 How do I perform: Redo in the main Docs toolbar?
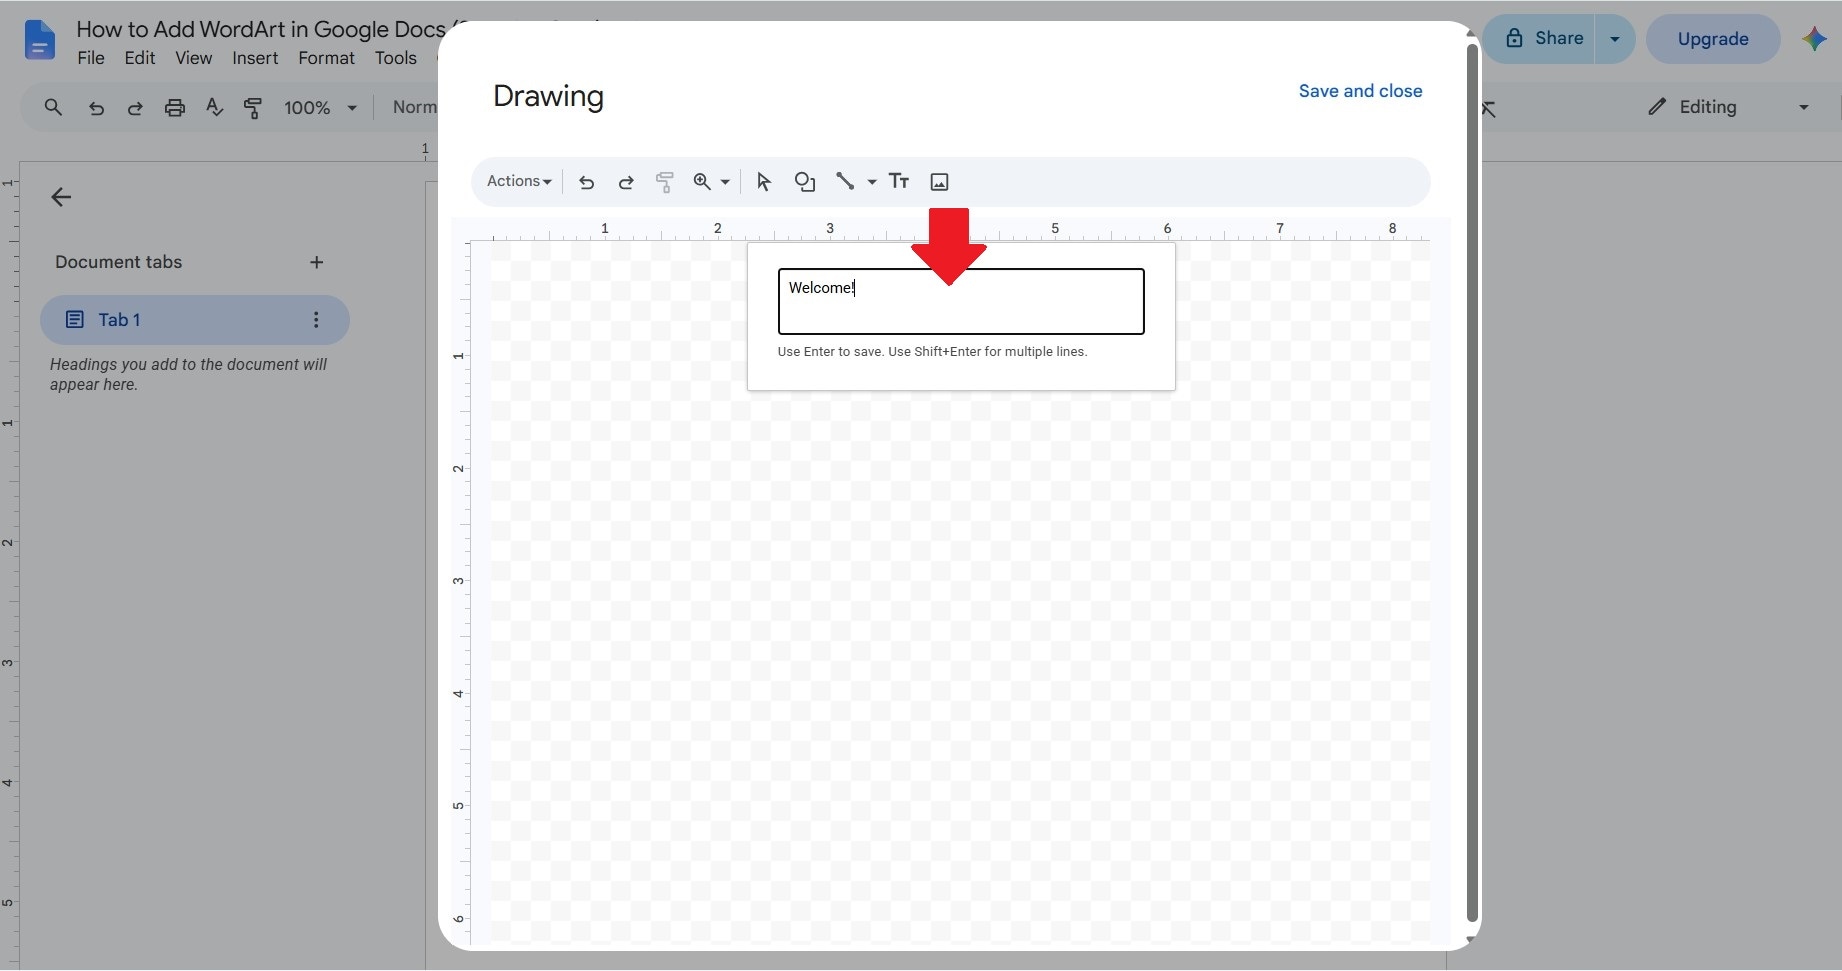coord(135,108)
